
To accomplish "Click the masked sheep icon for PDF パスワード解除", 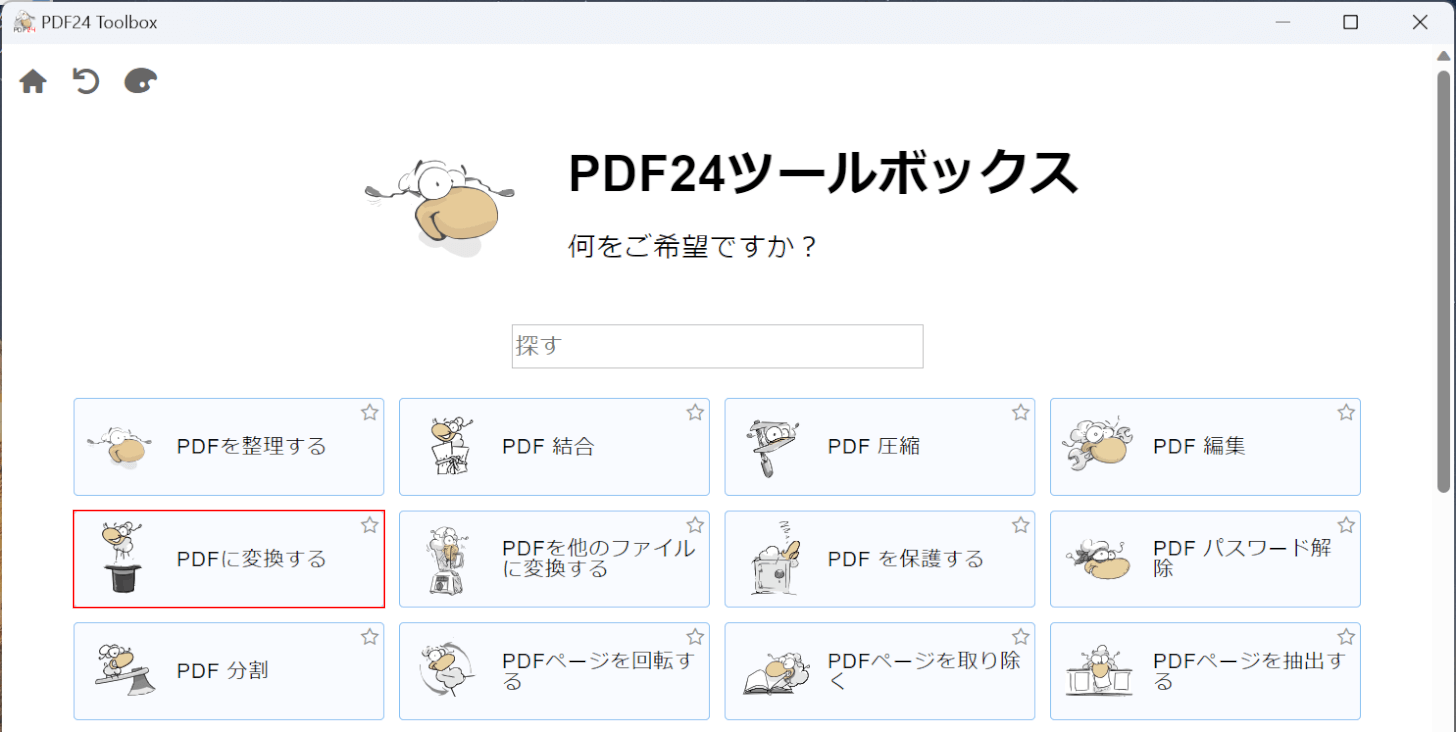I will click(x=1098, y=561).
